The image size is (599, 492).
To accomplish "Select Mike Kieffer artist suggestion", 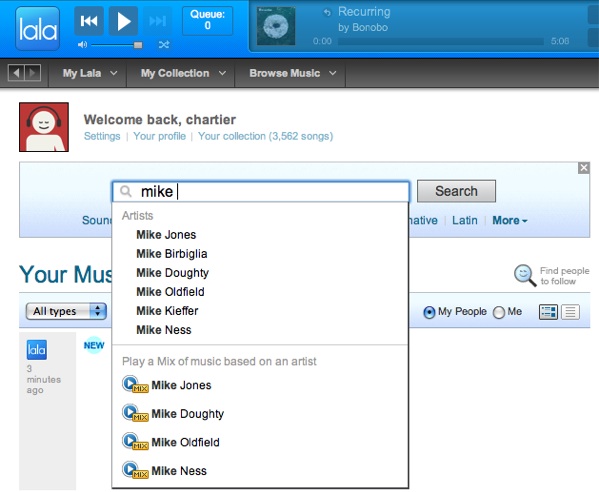I will point(167,311).
